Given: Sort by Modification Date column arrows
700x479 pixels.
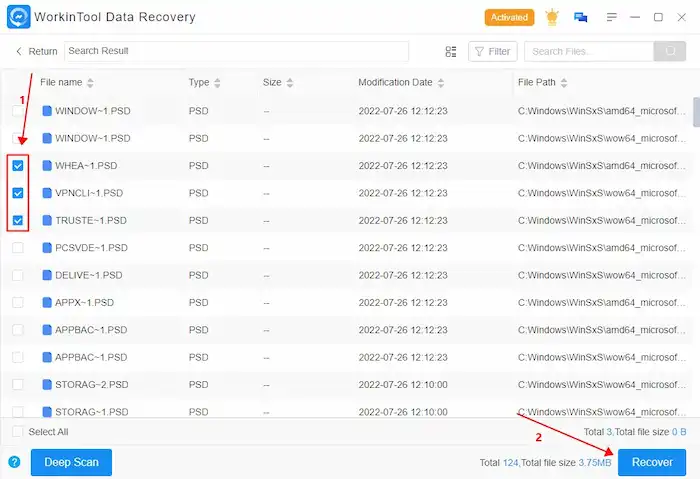Looking at the screenshot, I should point(441,83).
